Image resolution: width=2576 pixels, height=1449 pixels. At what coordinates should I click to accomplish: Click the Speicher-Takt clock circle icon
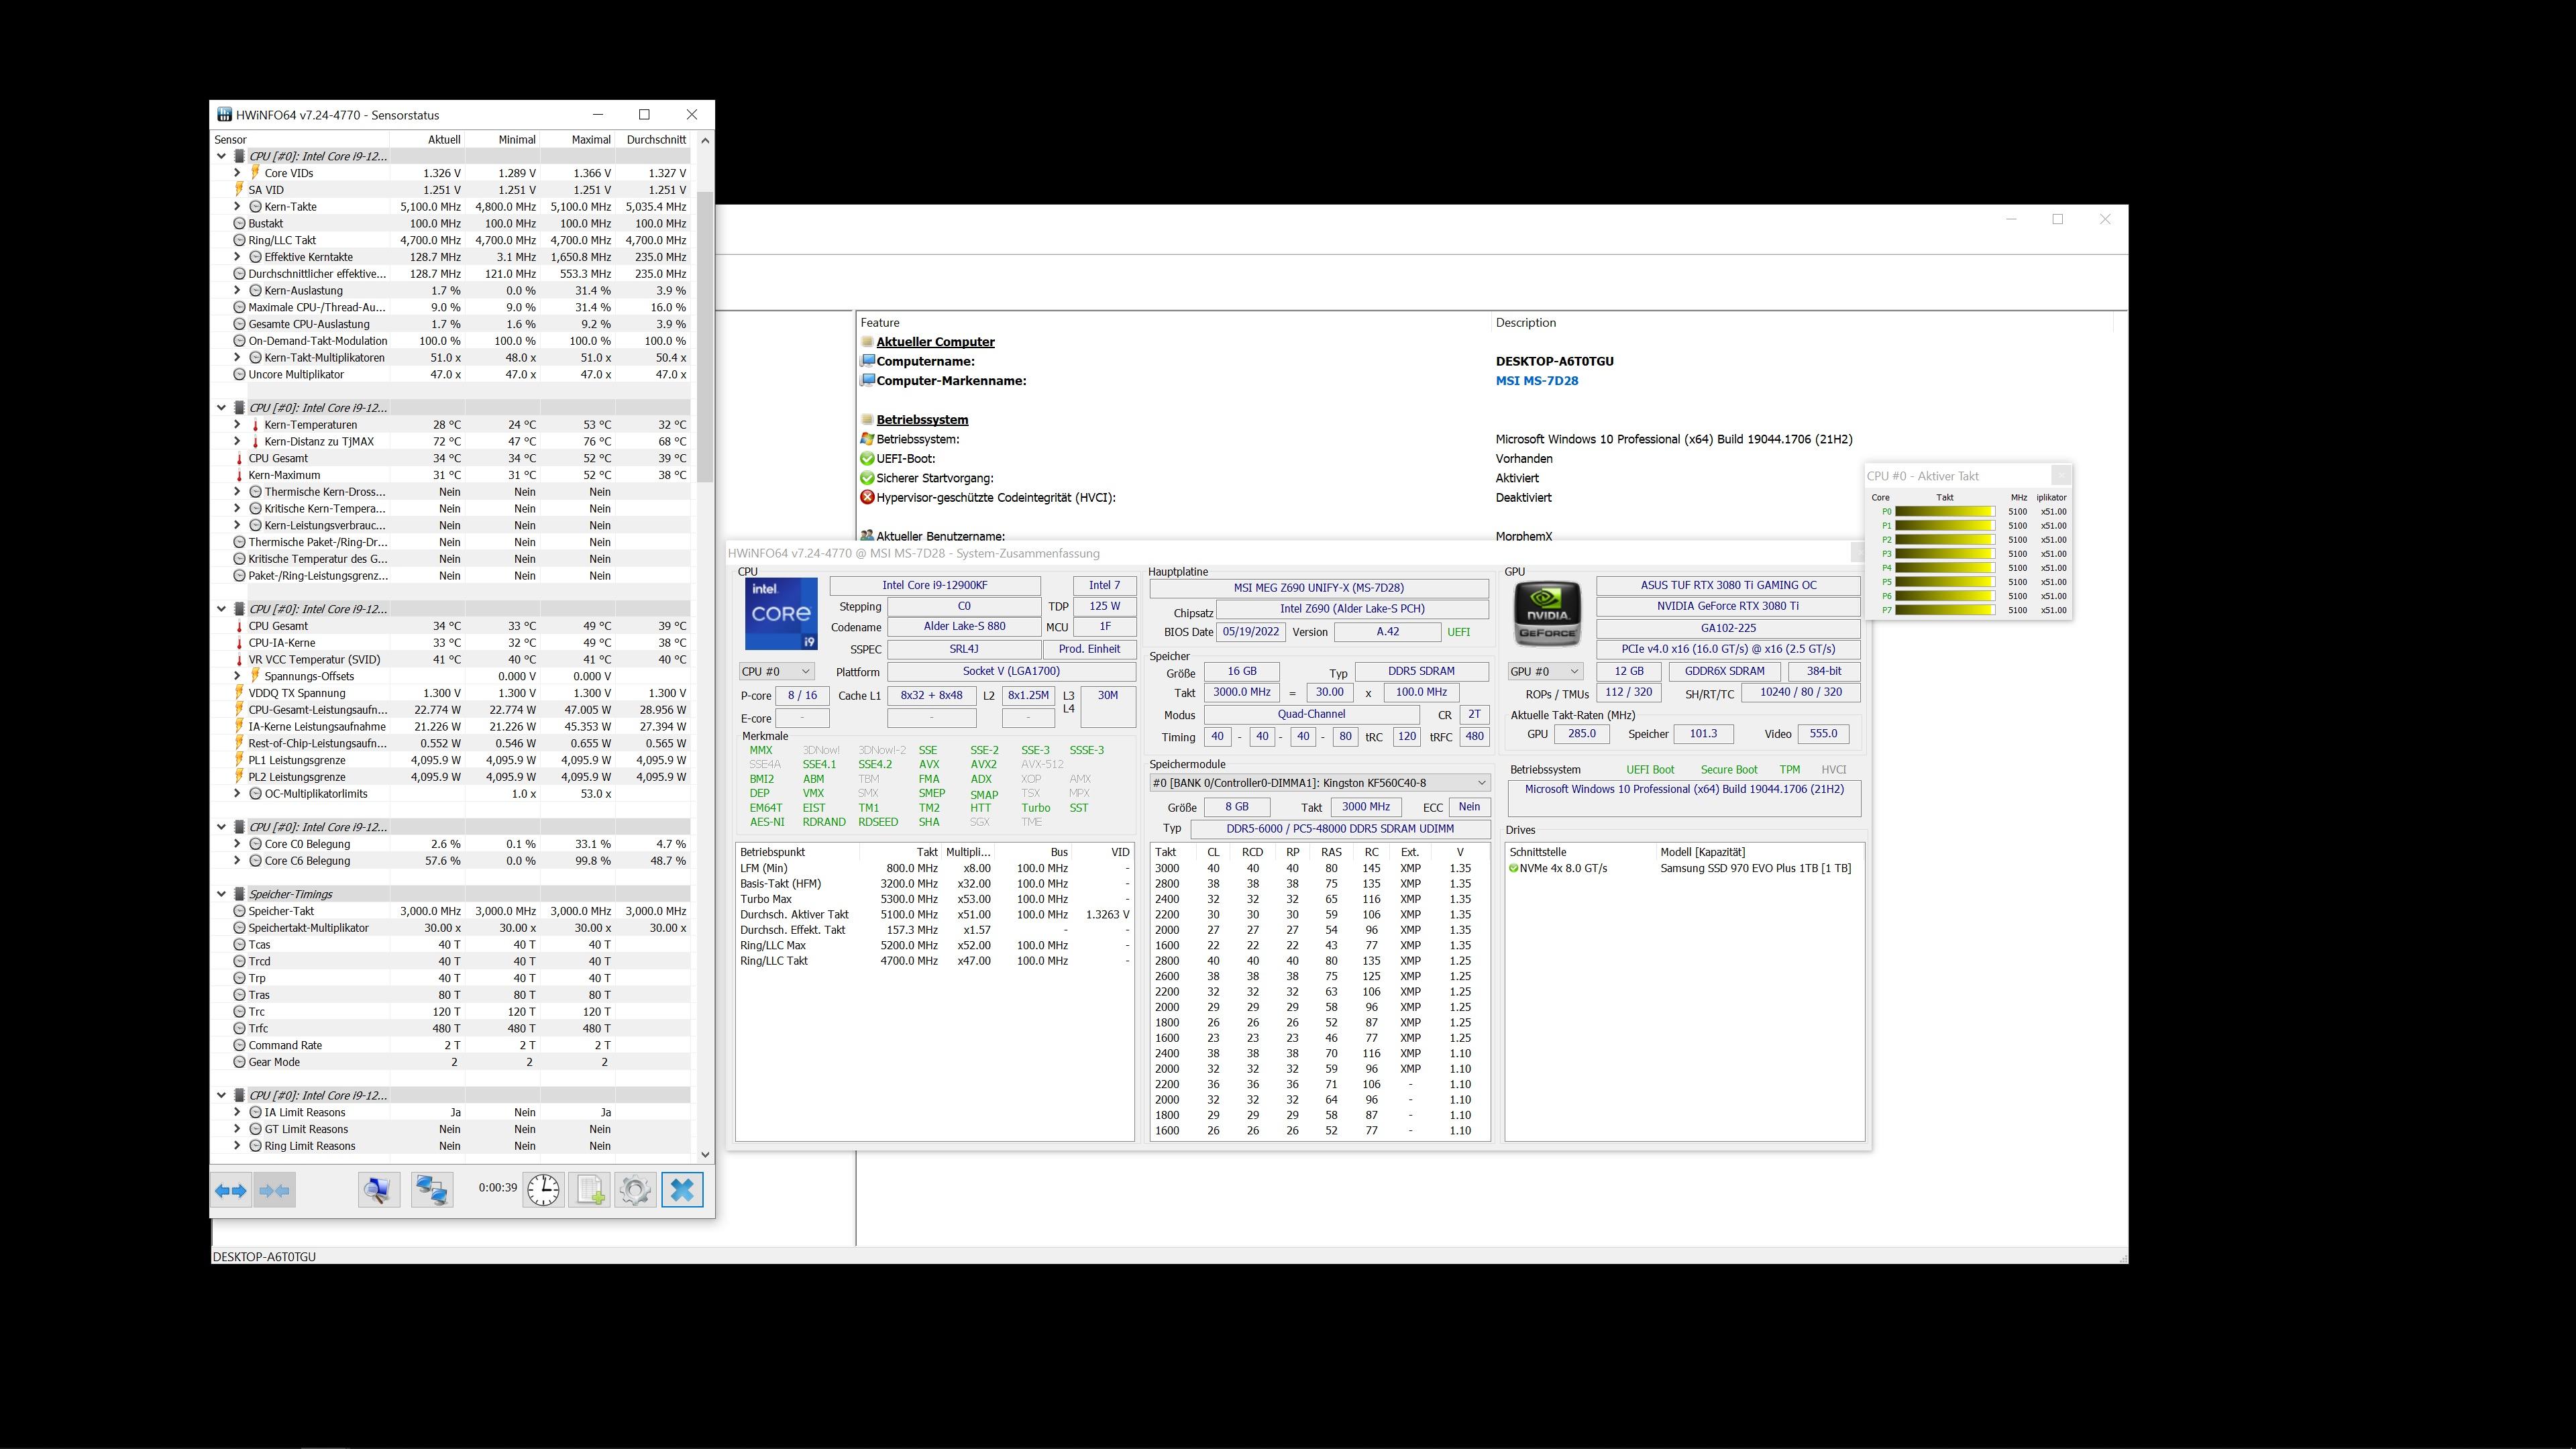[239, 911]
